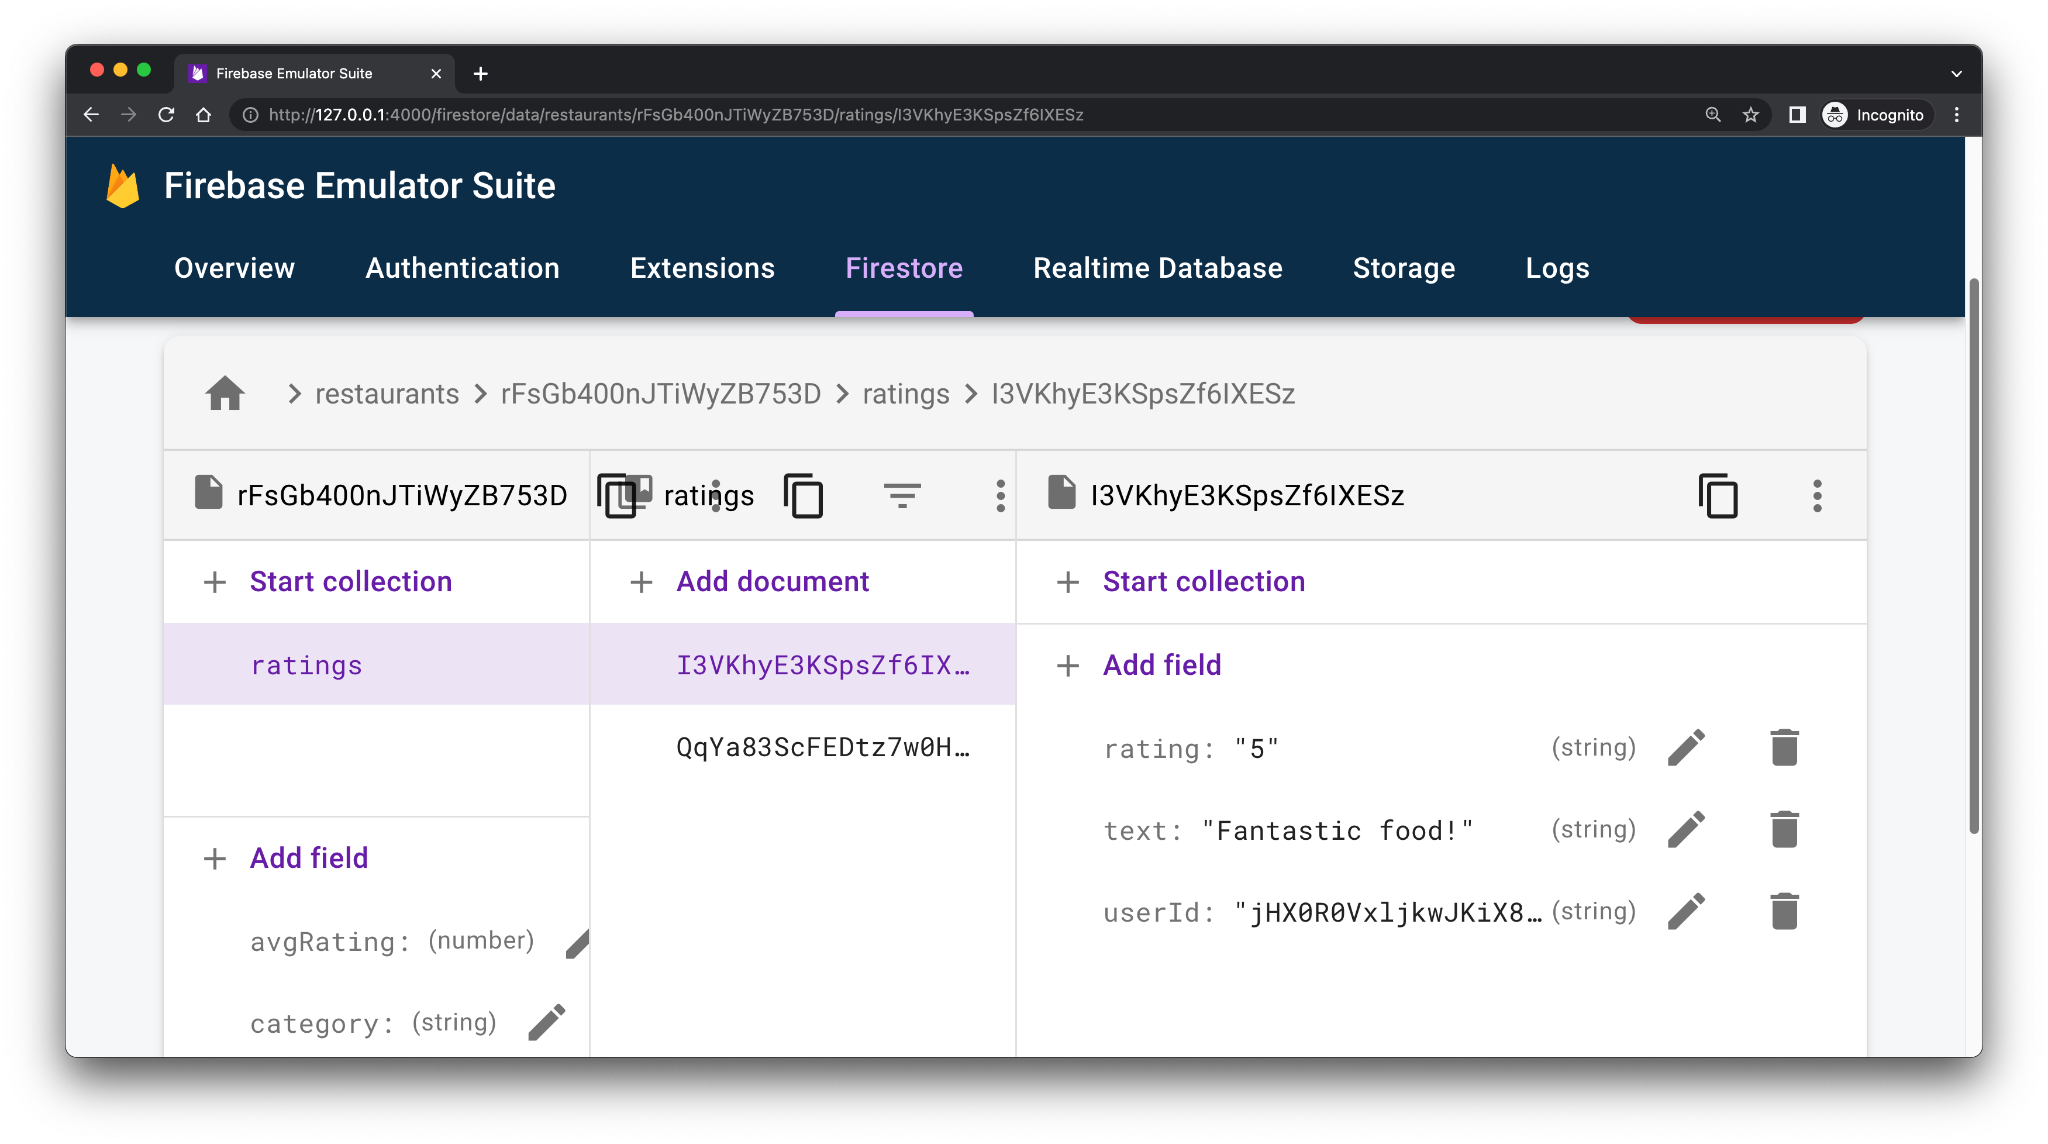The image size is (2048, 1144).
Task: Click the rFsGb400nJTiWyZB753D breadcrumb item
Action: tap(661, 393)
